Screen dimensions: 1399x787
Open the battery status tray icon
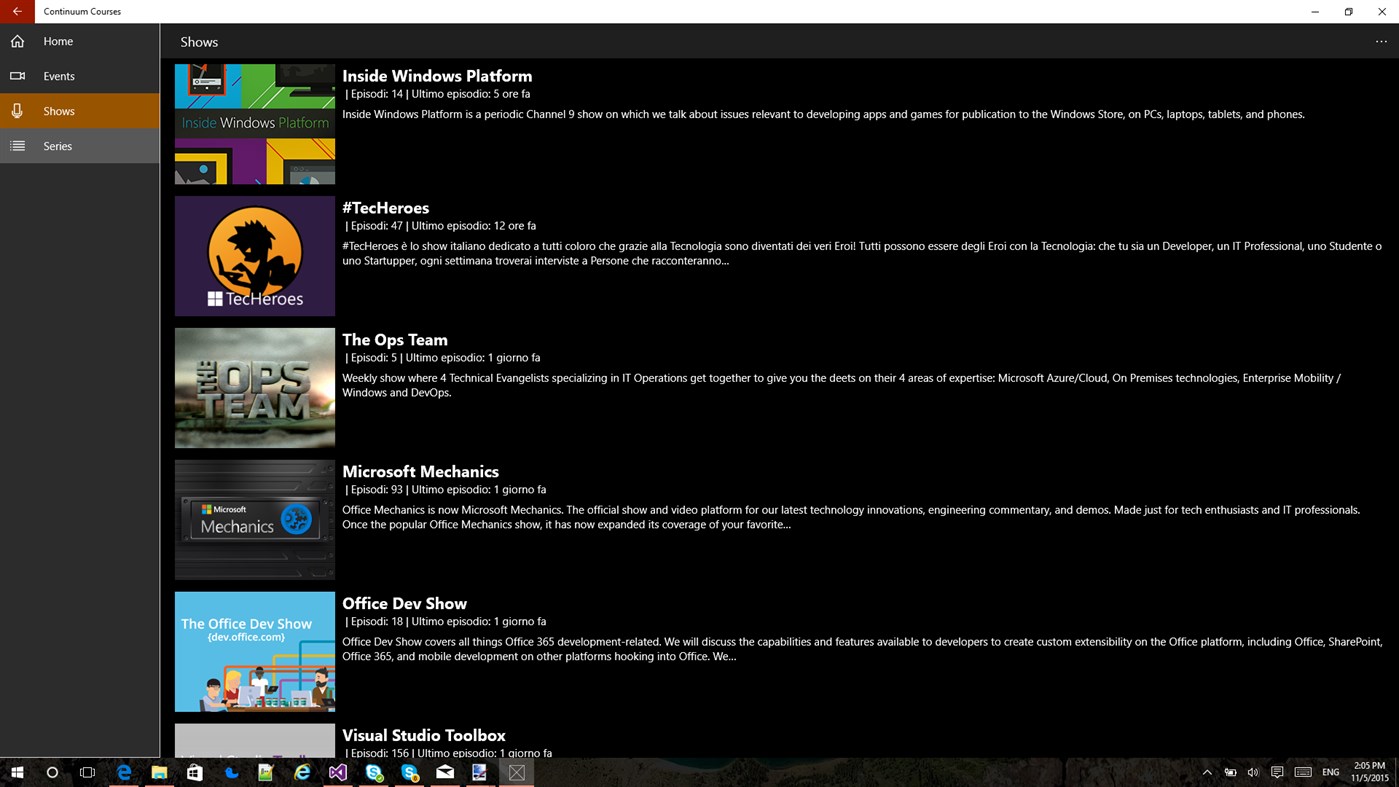(x=1231, y=772)
